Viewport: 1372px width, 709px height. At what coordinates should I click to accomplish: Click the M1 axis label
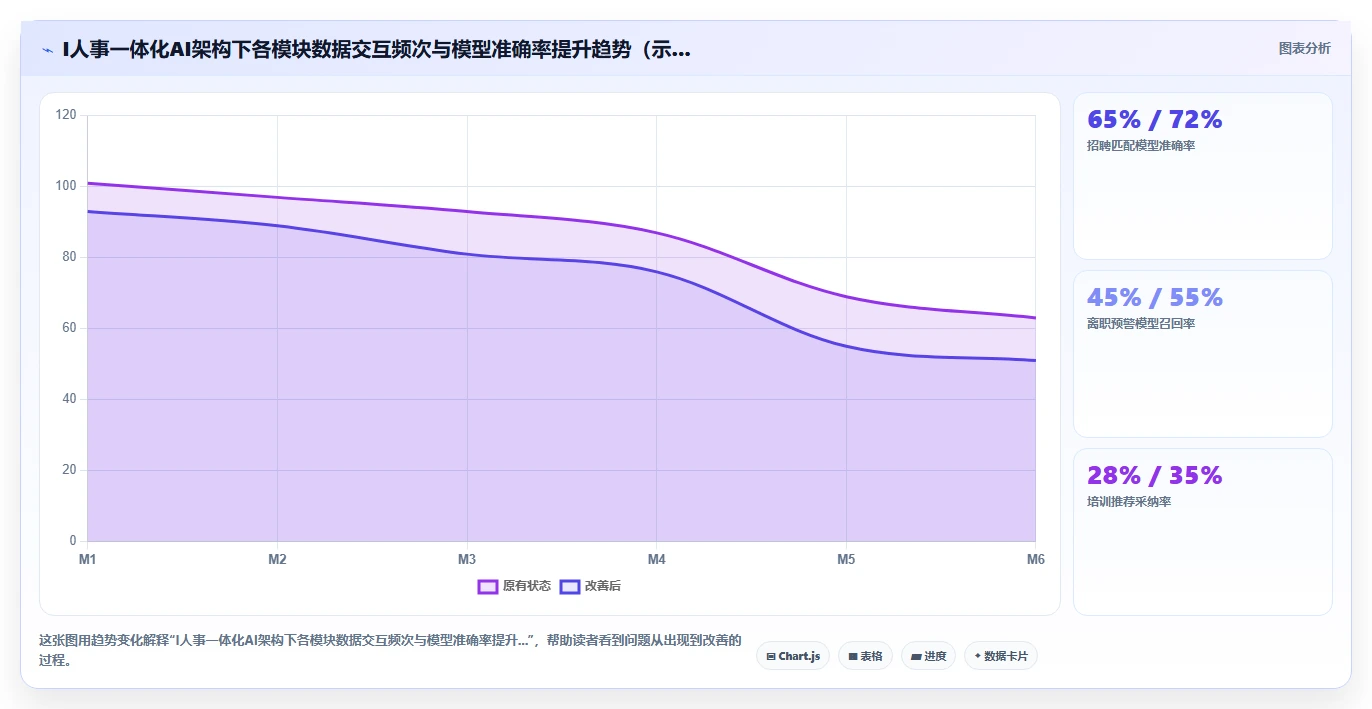[88, 560]
